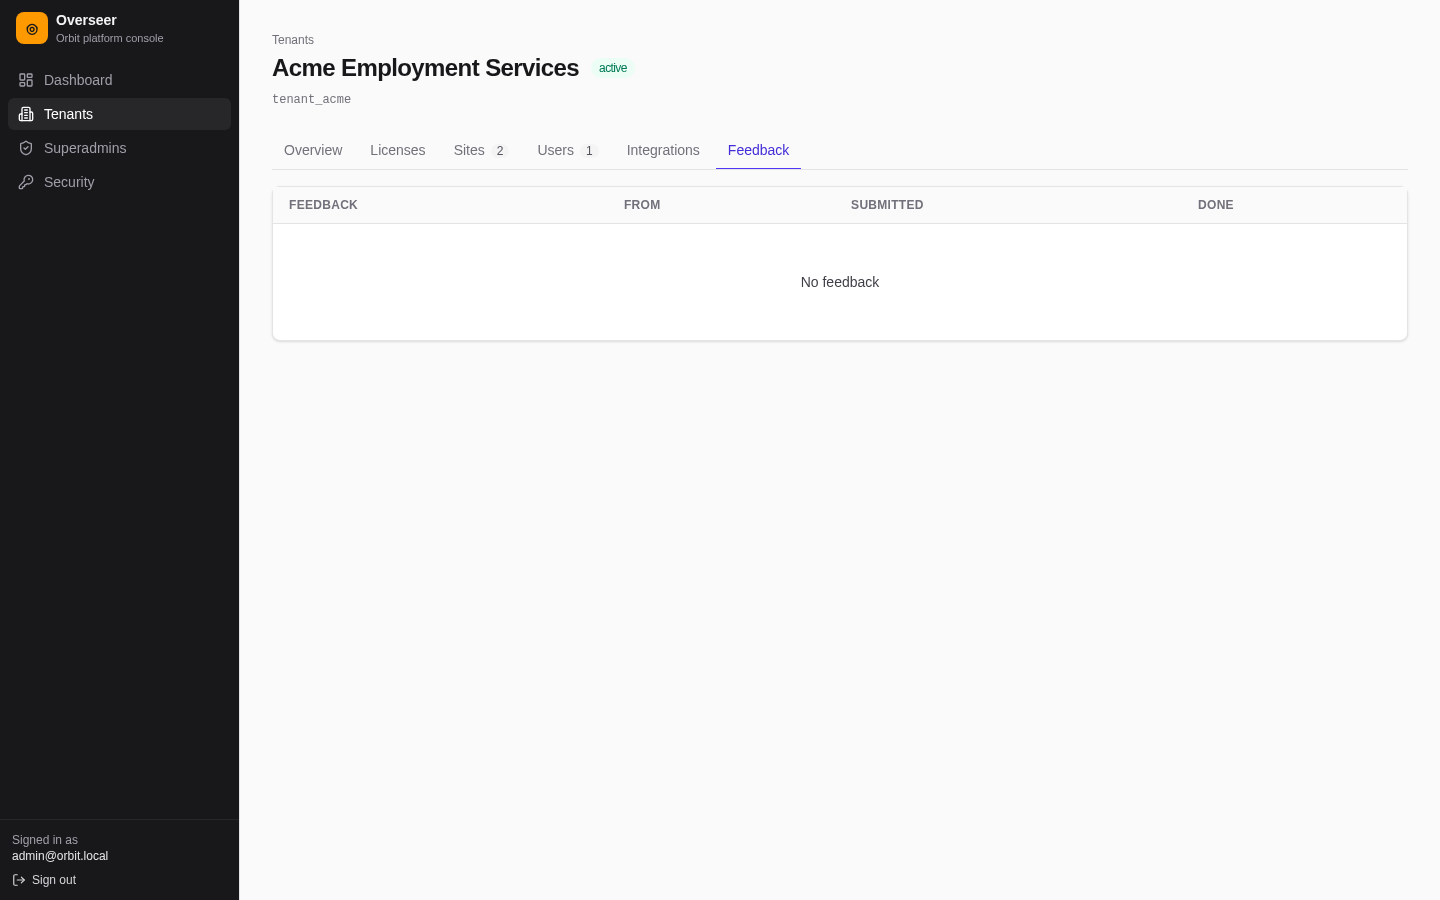Go to Security section in sidebar
Screen dimensions: 1440x900
(x=119, y=182)
